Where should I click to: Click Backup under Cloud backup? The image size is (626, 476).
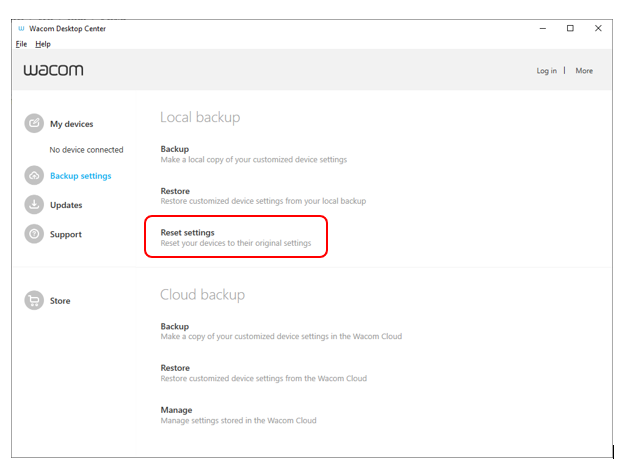(174, 326)
